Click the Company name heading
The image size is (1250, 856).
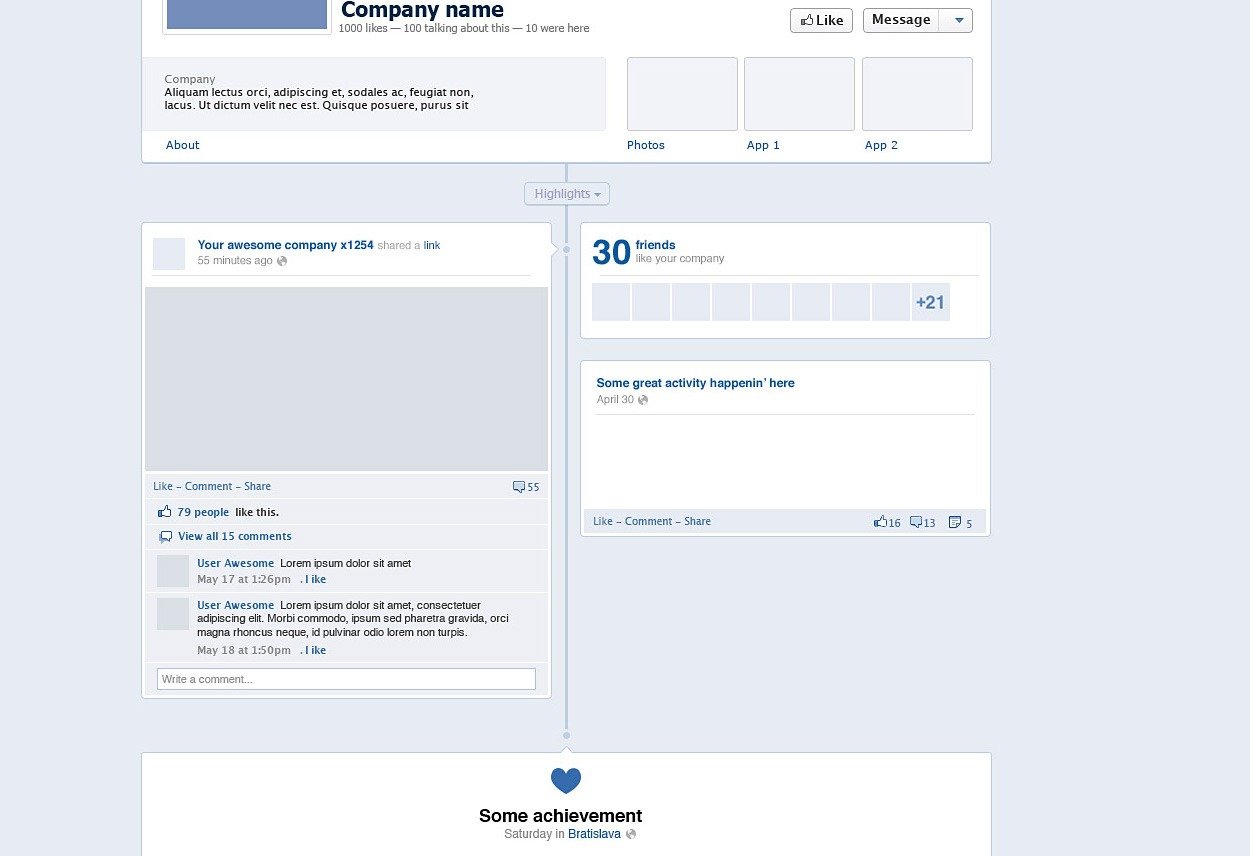(422, 10)
